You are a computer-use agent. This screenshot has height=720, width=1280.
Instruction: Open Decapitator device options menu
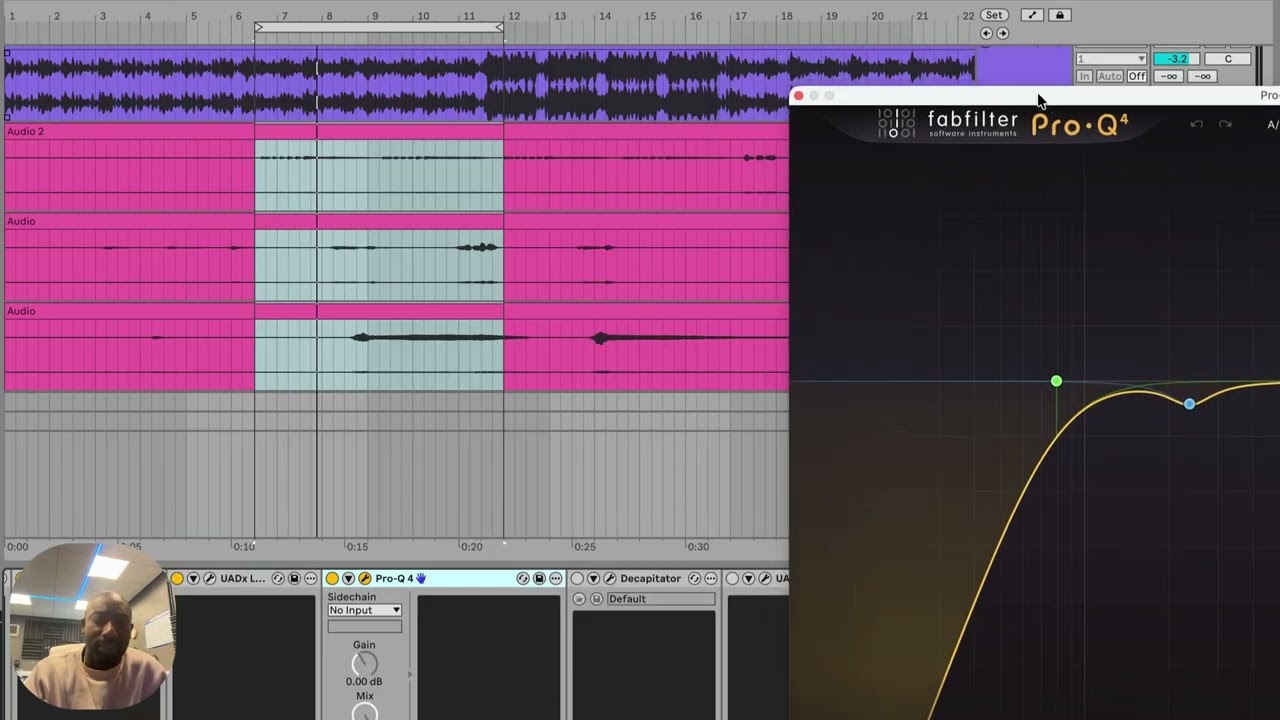pos(711,578)
